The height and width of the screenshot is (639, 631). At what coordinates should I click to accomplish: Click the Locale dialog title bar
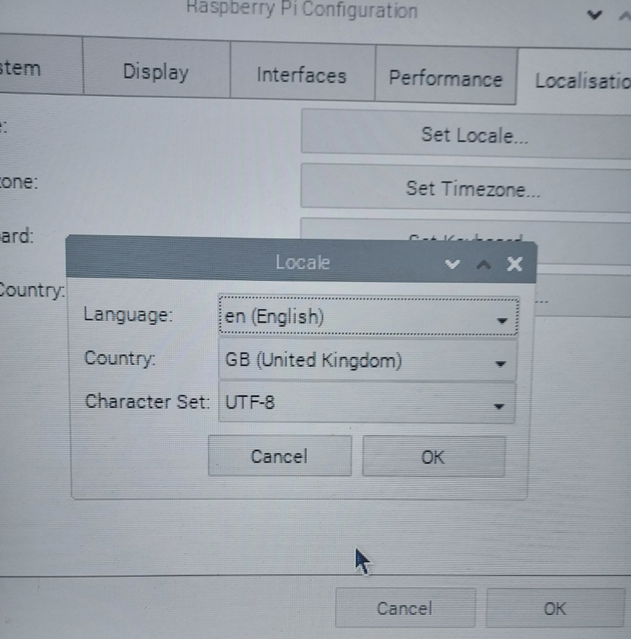pos(302,261)
